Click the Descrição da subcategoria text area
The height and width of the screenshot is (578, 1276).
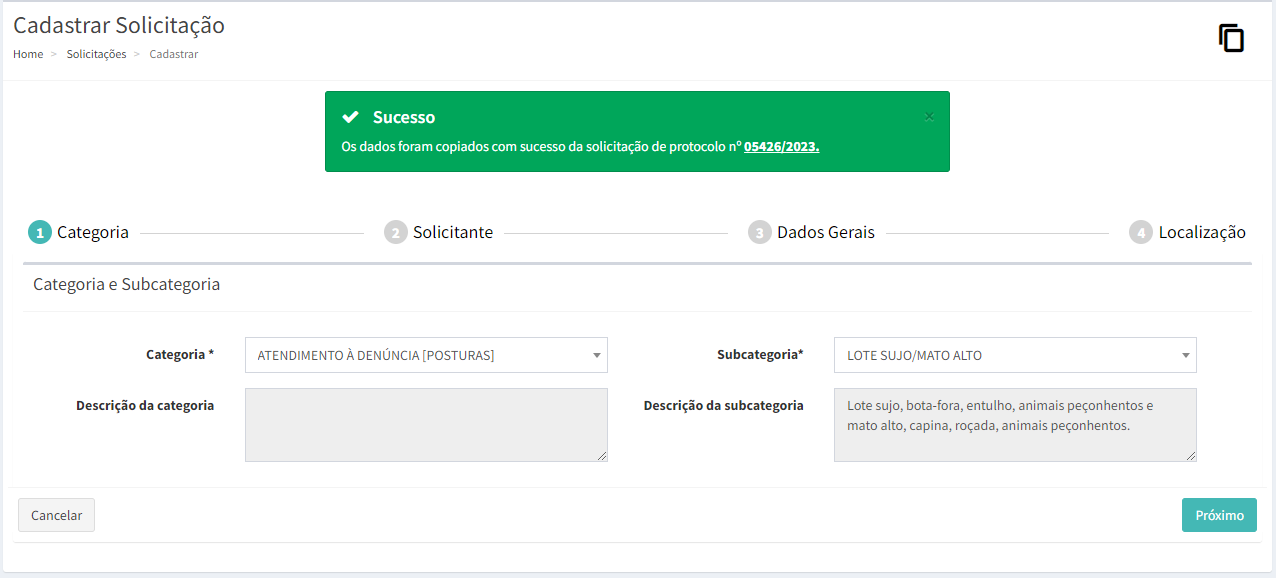(x=1015, y=424)
